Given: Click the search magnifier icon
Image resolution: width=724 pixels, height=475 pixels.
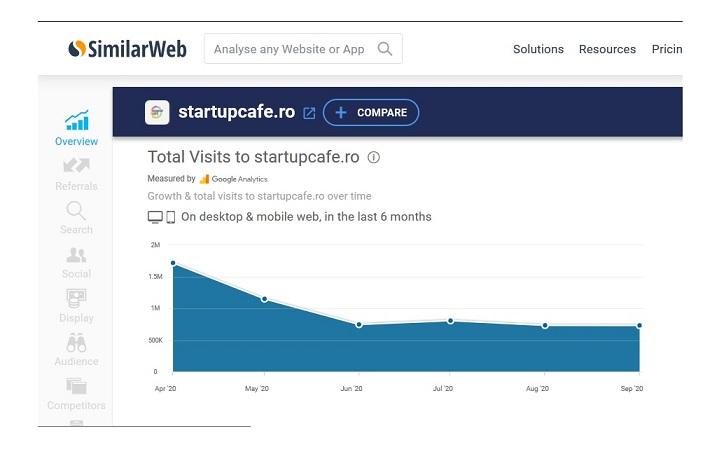Looking at the screenshot, I should tap(385, 49).
